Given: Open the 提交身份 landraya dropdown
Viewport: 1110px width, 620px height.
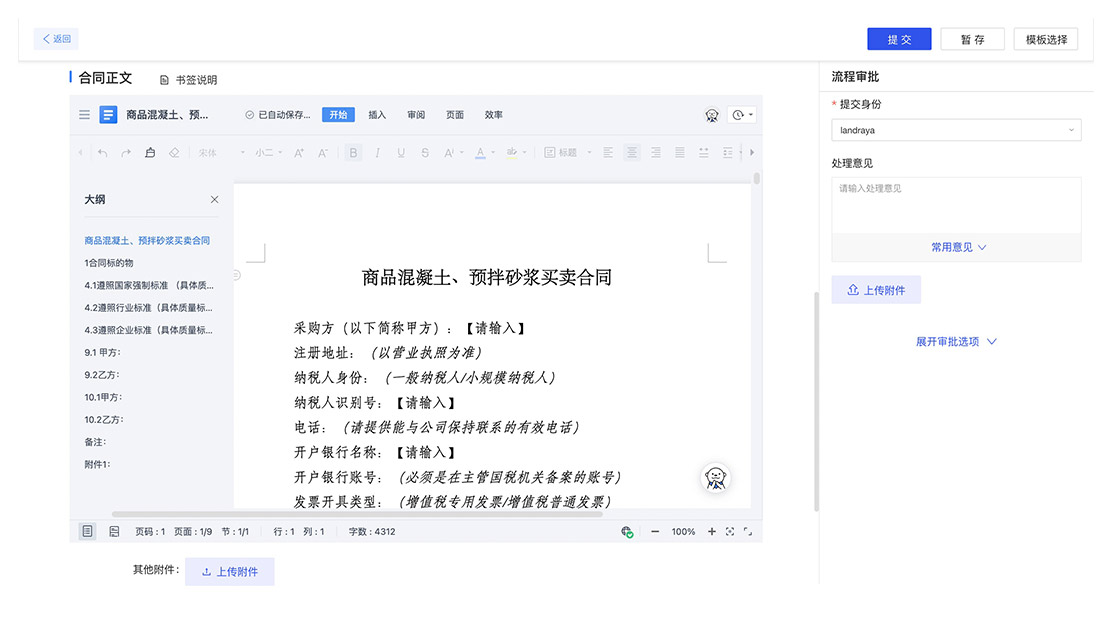Looking at the screenshot, I should 956,130.
